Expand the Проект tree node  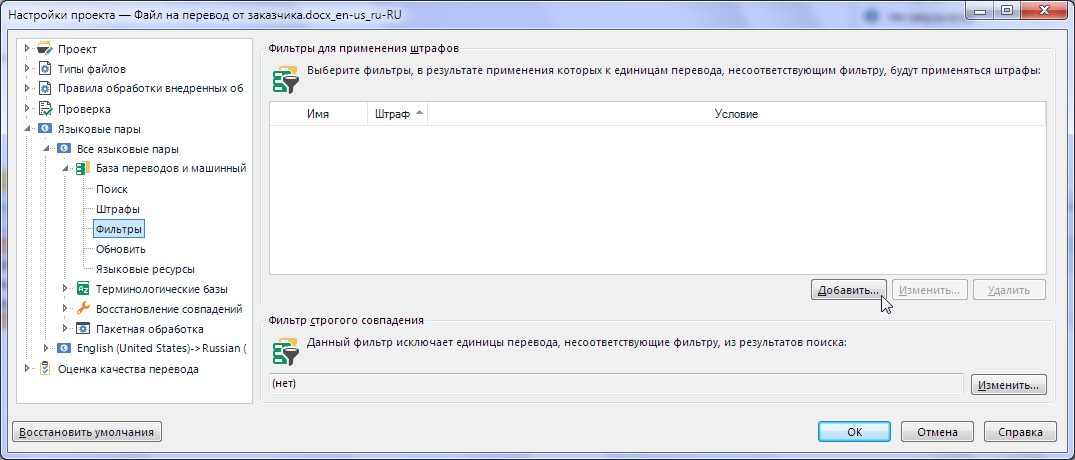pyautogui.click(x=27, y=49)
